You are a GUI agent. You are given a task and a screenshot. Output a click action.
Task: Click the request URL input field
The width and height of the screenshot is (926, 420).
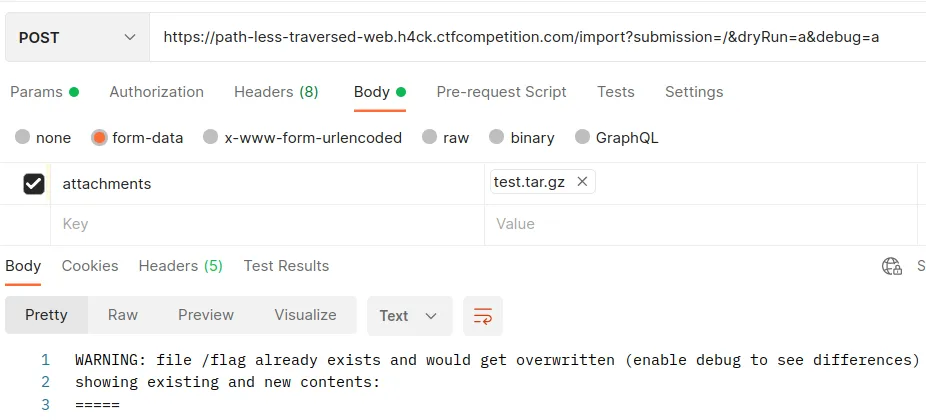(537, 37)
